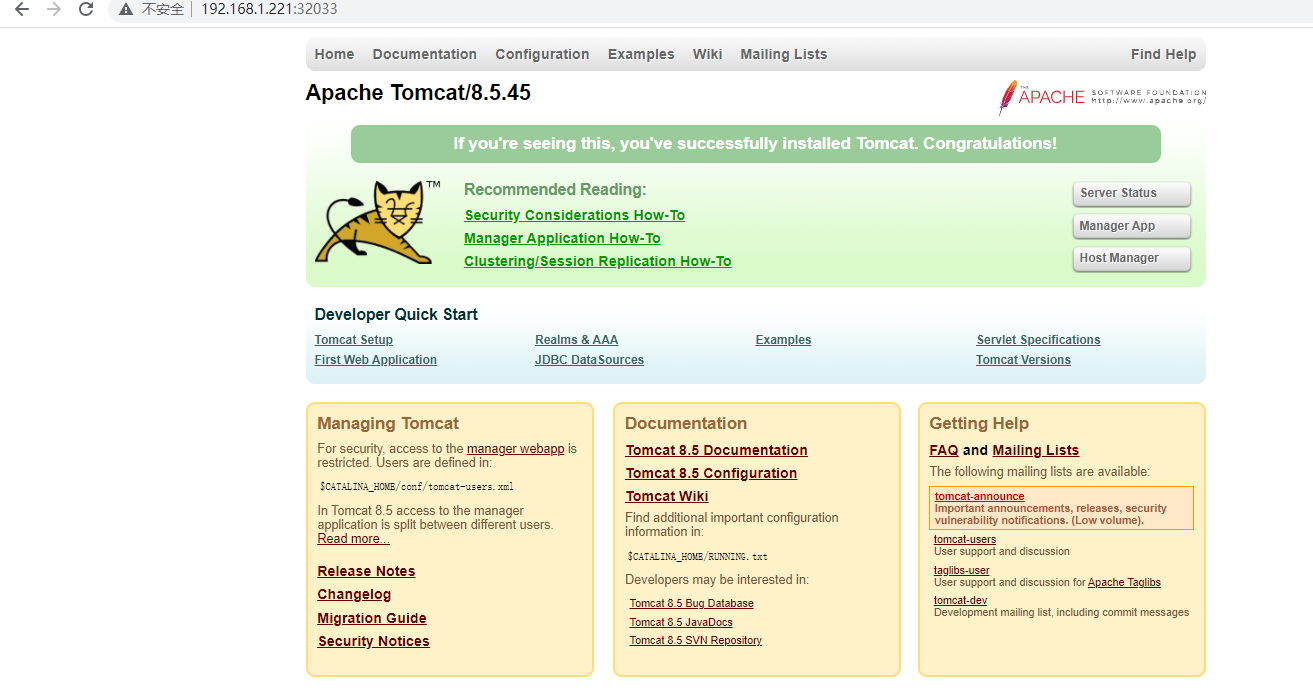Screen dimensions: 1313x697
Task: Open the taglibs-user mailing list link
Action: point(962,570)
